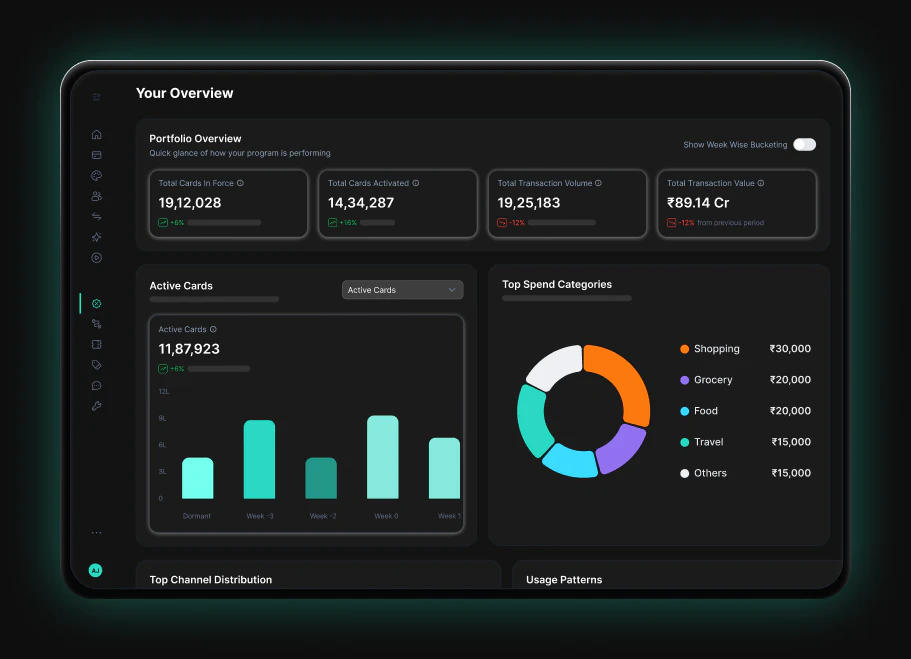This screenshot has height=659, width=911.
Task: Click the orange Shopping legend swatch
Action: (x=684, y=349)
